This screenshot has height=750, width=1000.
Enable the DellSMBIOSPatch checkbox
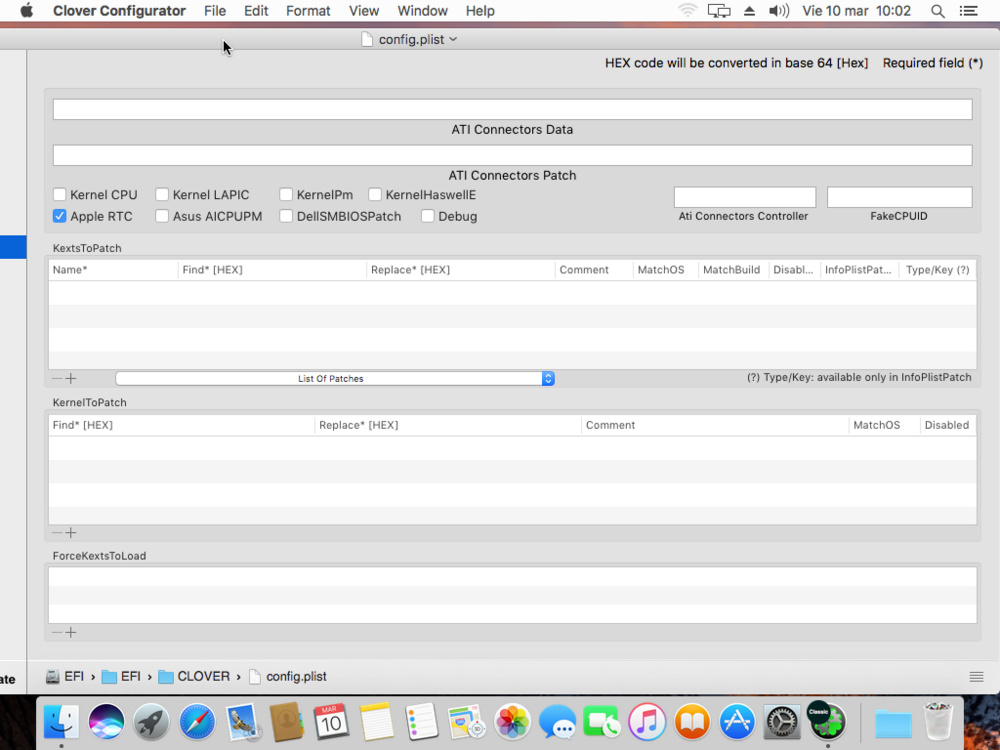point(286,216)
